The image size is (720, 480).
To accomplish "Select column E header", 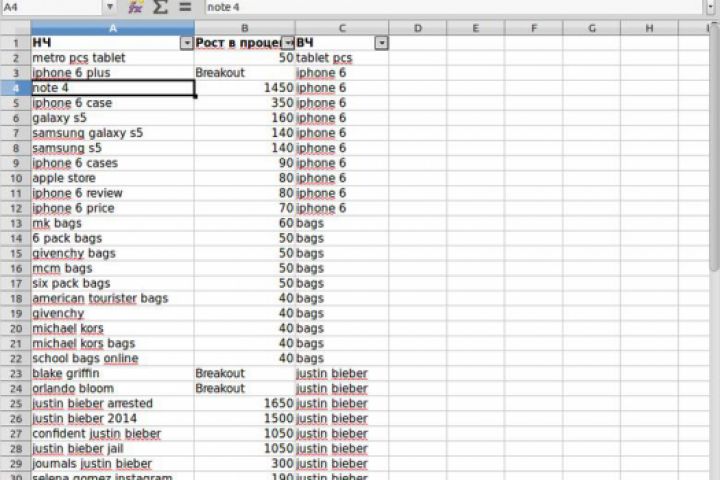I will click(x=475, y=28).
